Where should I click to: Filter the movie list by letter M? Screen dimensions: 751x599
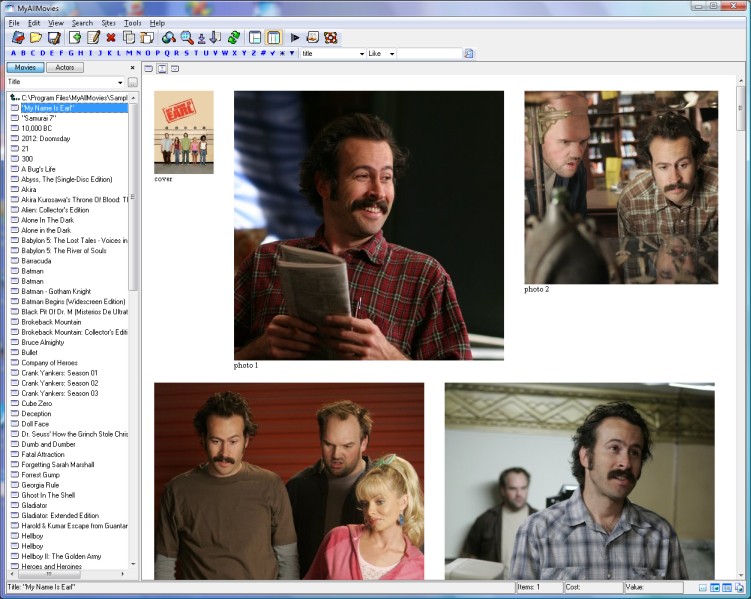coord(129,53)
